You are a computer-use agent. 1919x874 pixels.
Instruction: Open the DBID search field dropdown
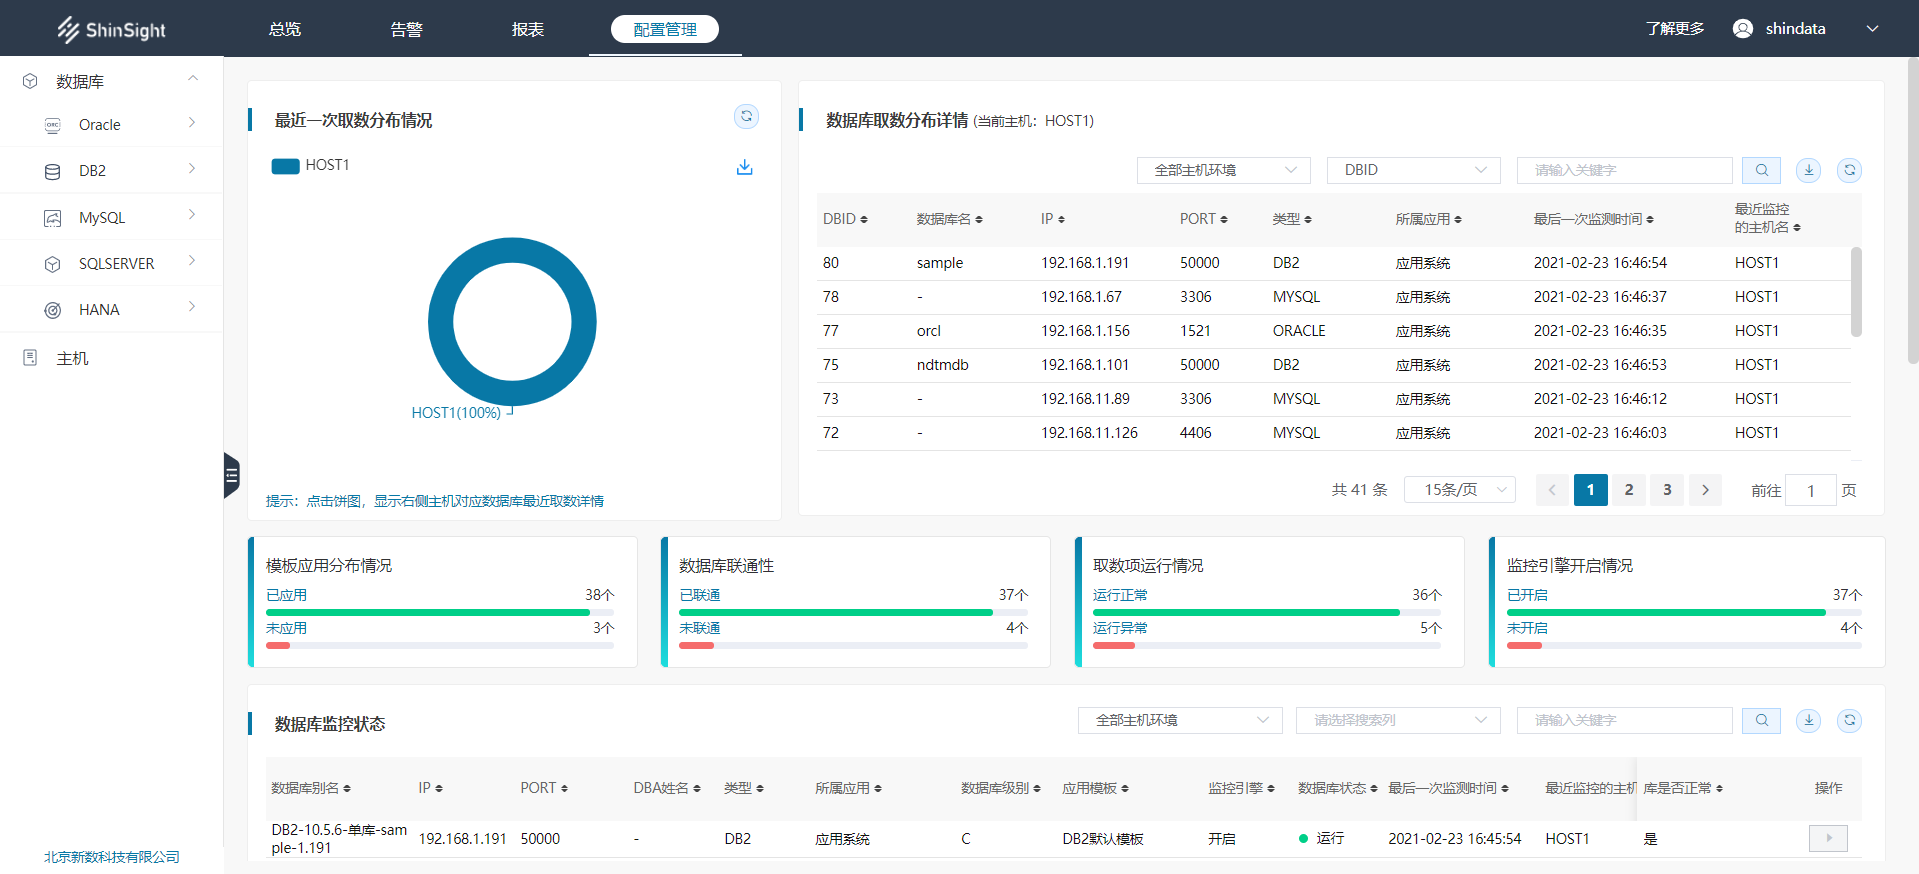pyautogui.click(x=1413, y=170)
